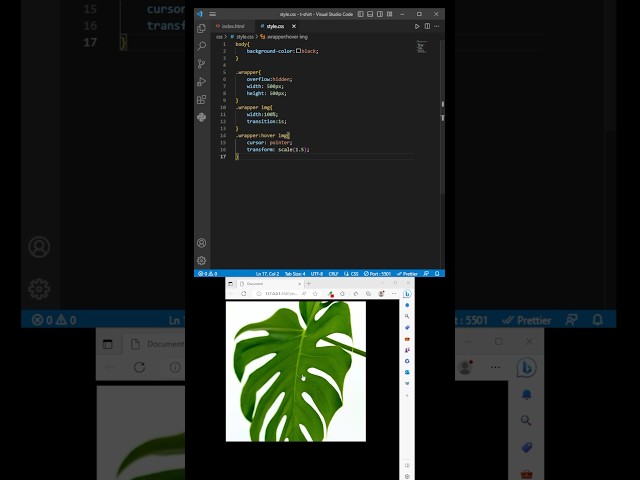Viewport: 640px width, 480px height.
Task: Select the sharp browser's 'Document' tab
Action: click(269, 284)
